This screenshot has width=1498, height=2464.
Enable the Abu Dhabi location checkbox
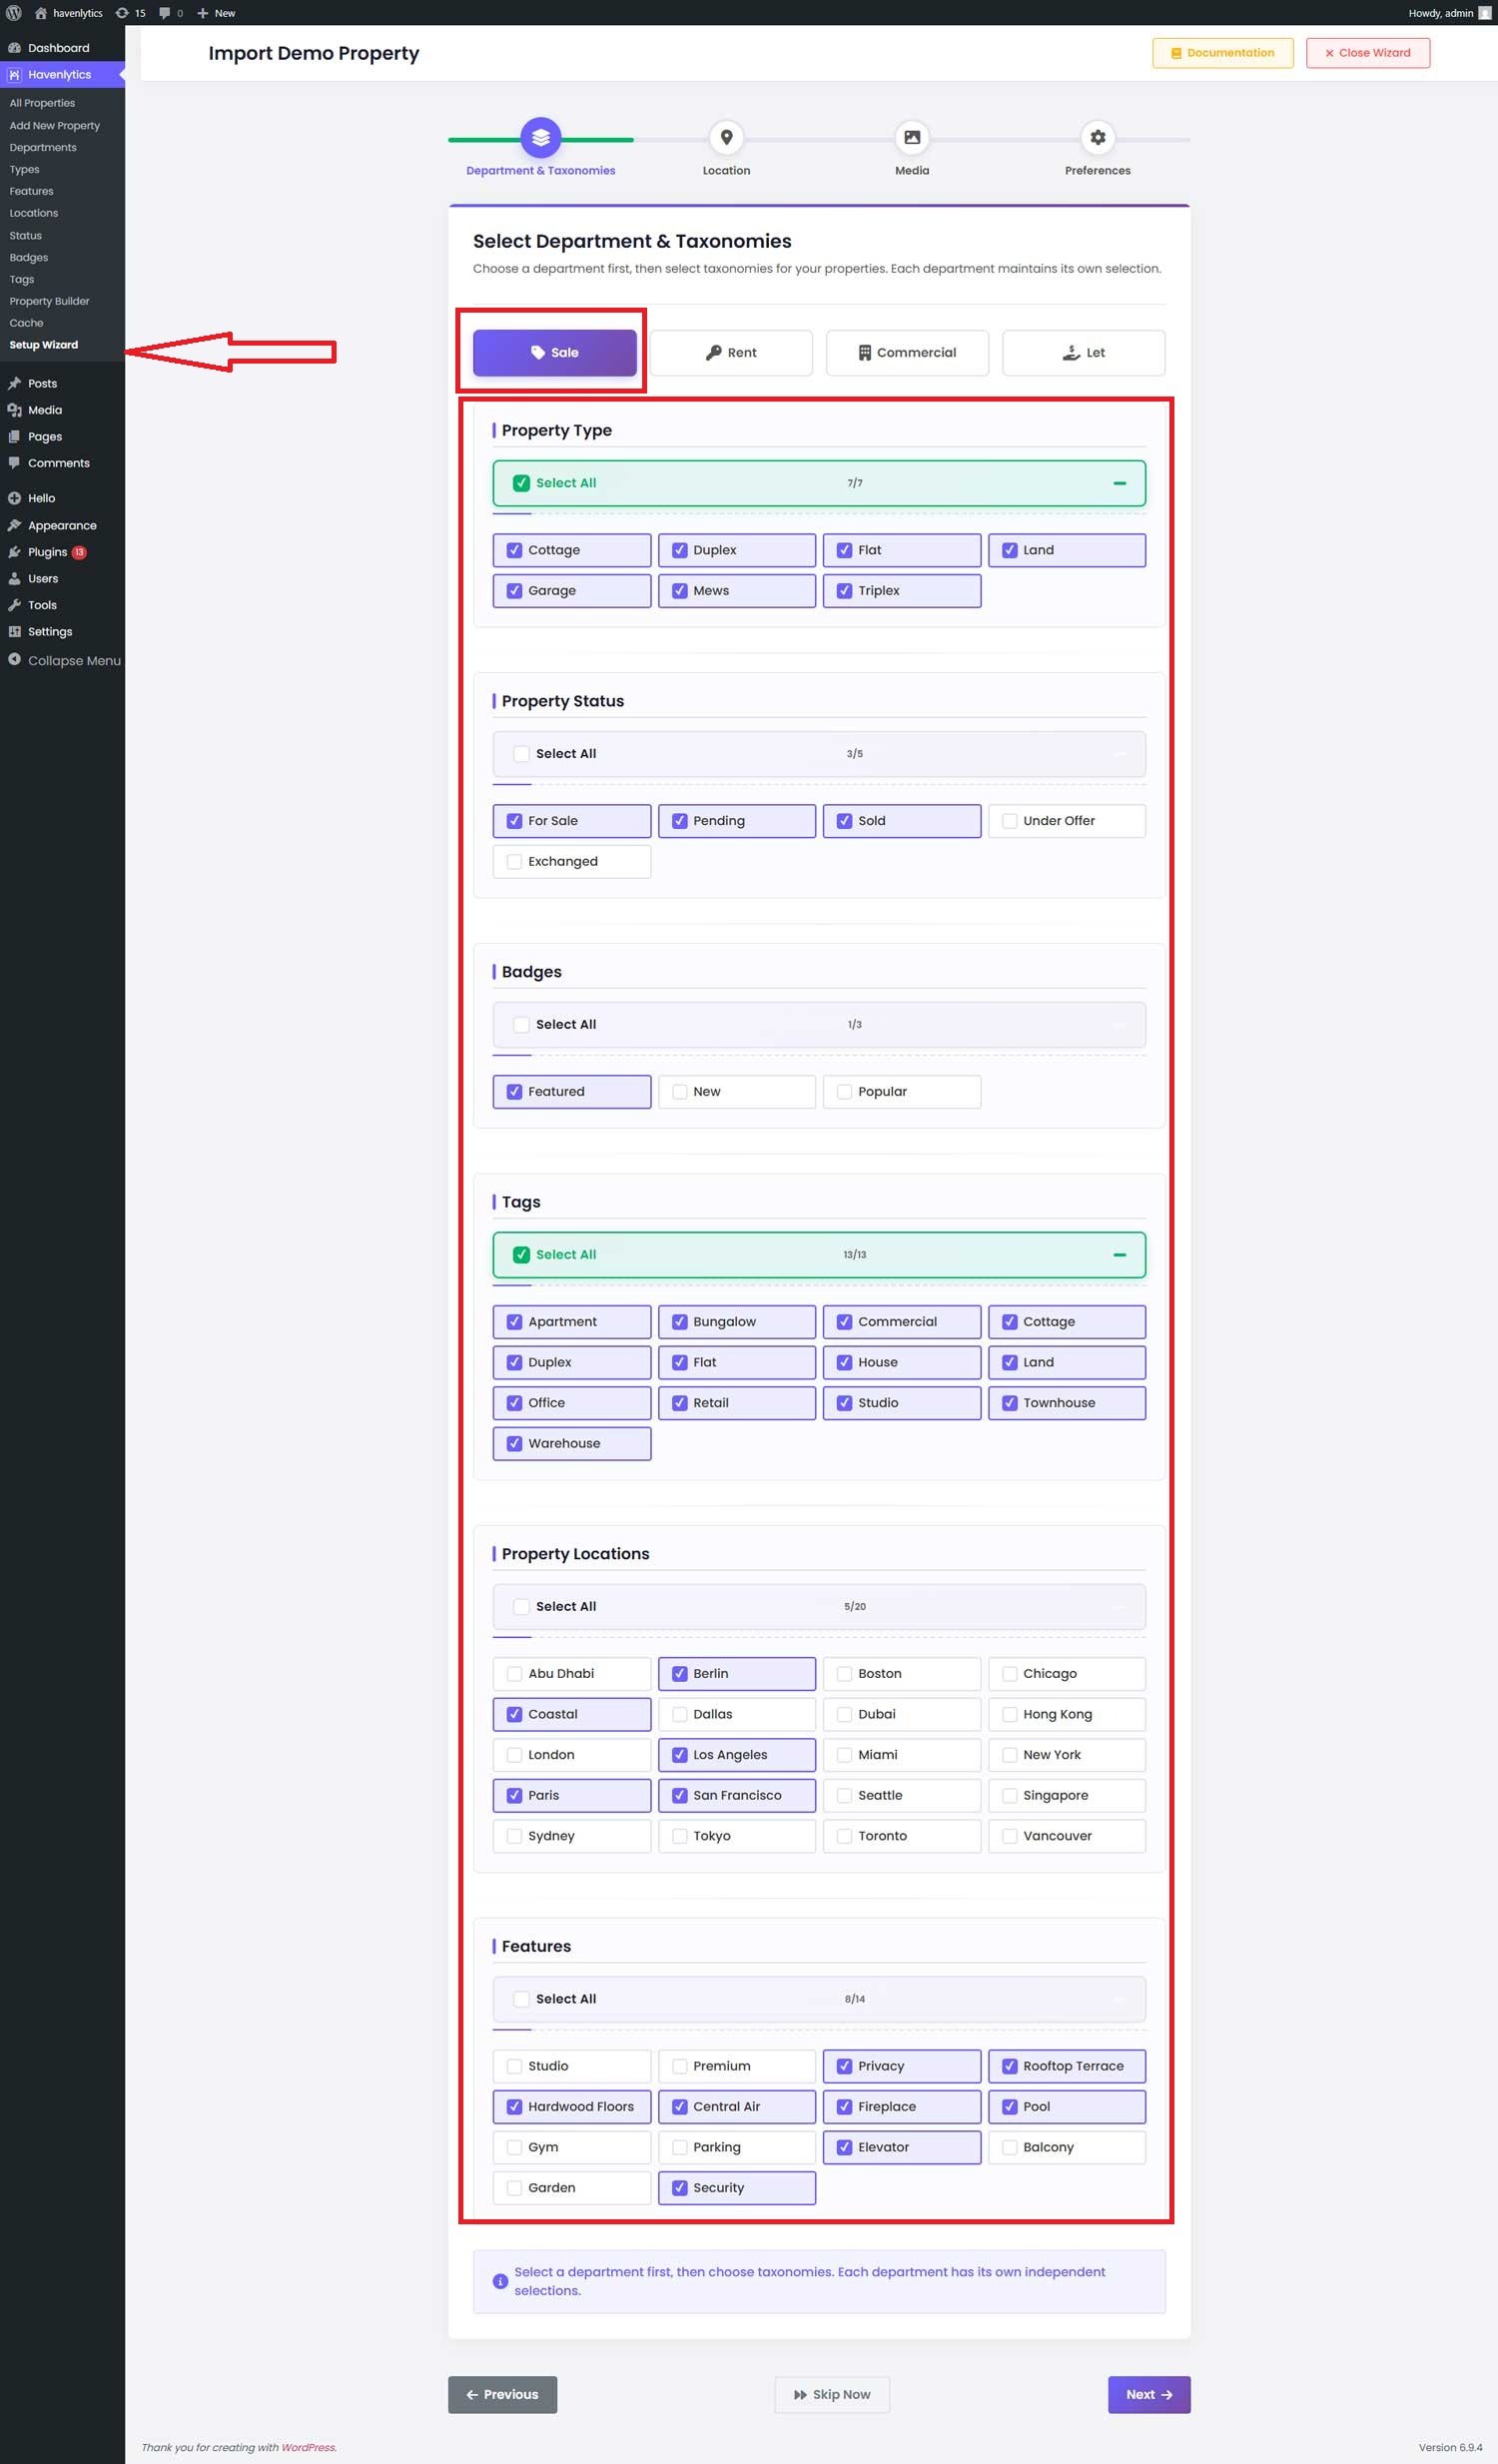514,1673
